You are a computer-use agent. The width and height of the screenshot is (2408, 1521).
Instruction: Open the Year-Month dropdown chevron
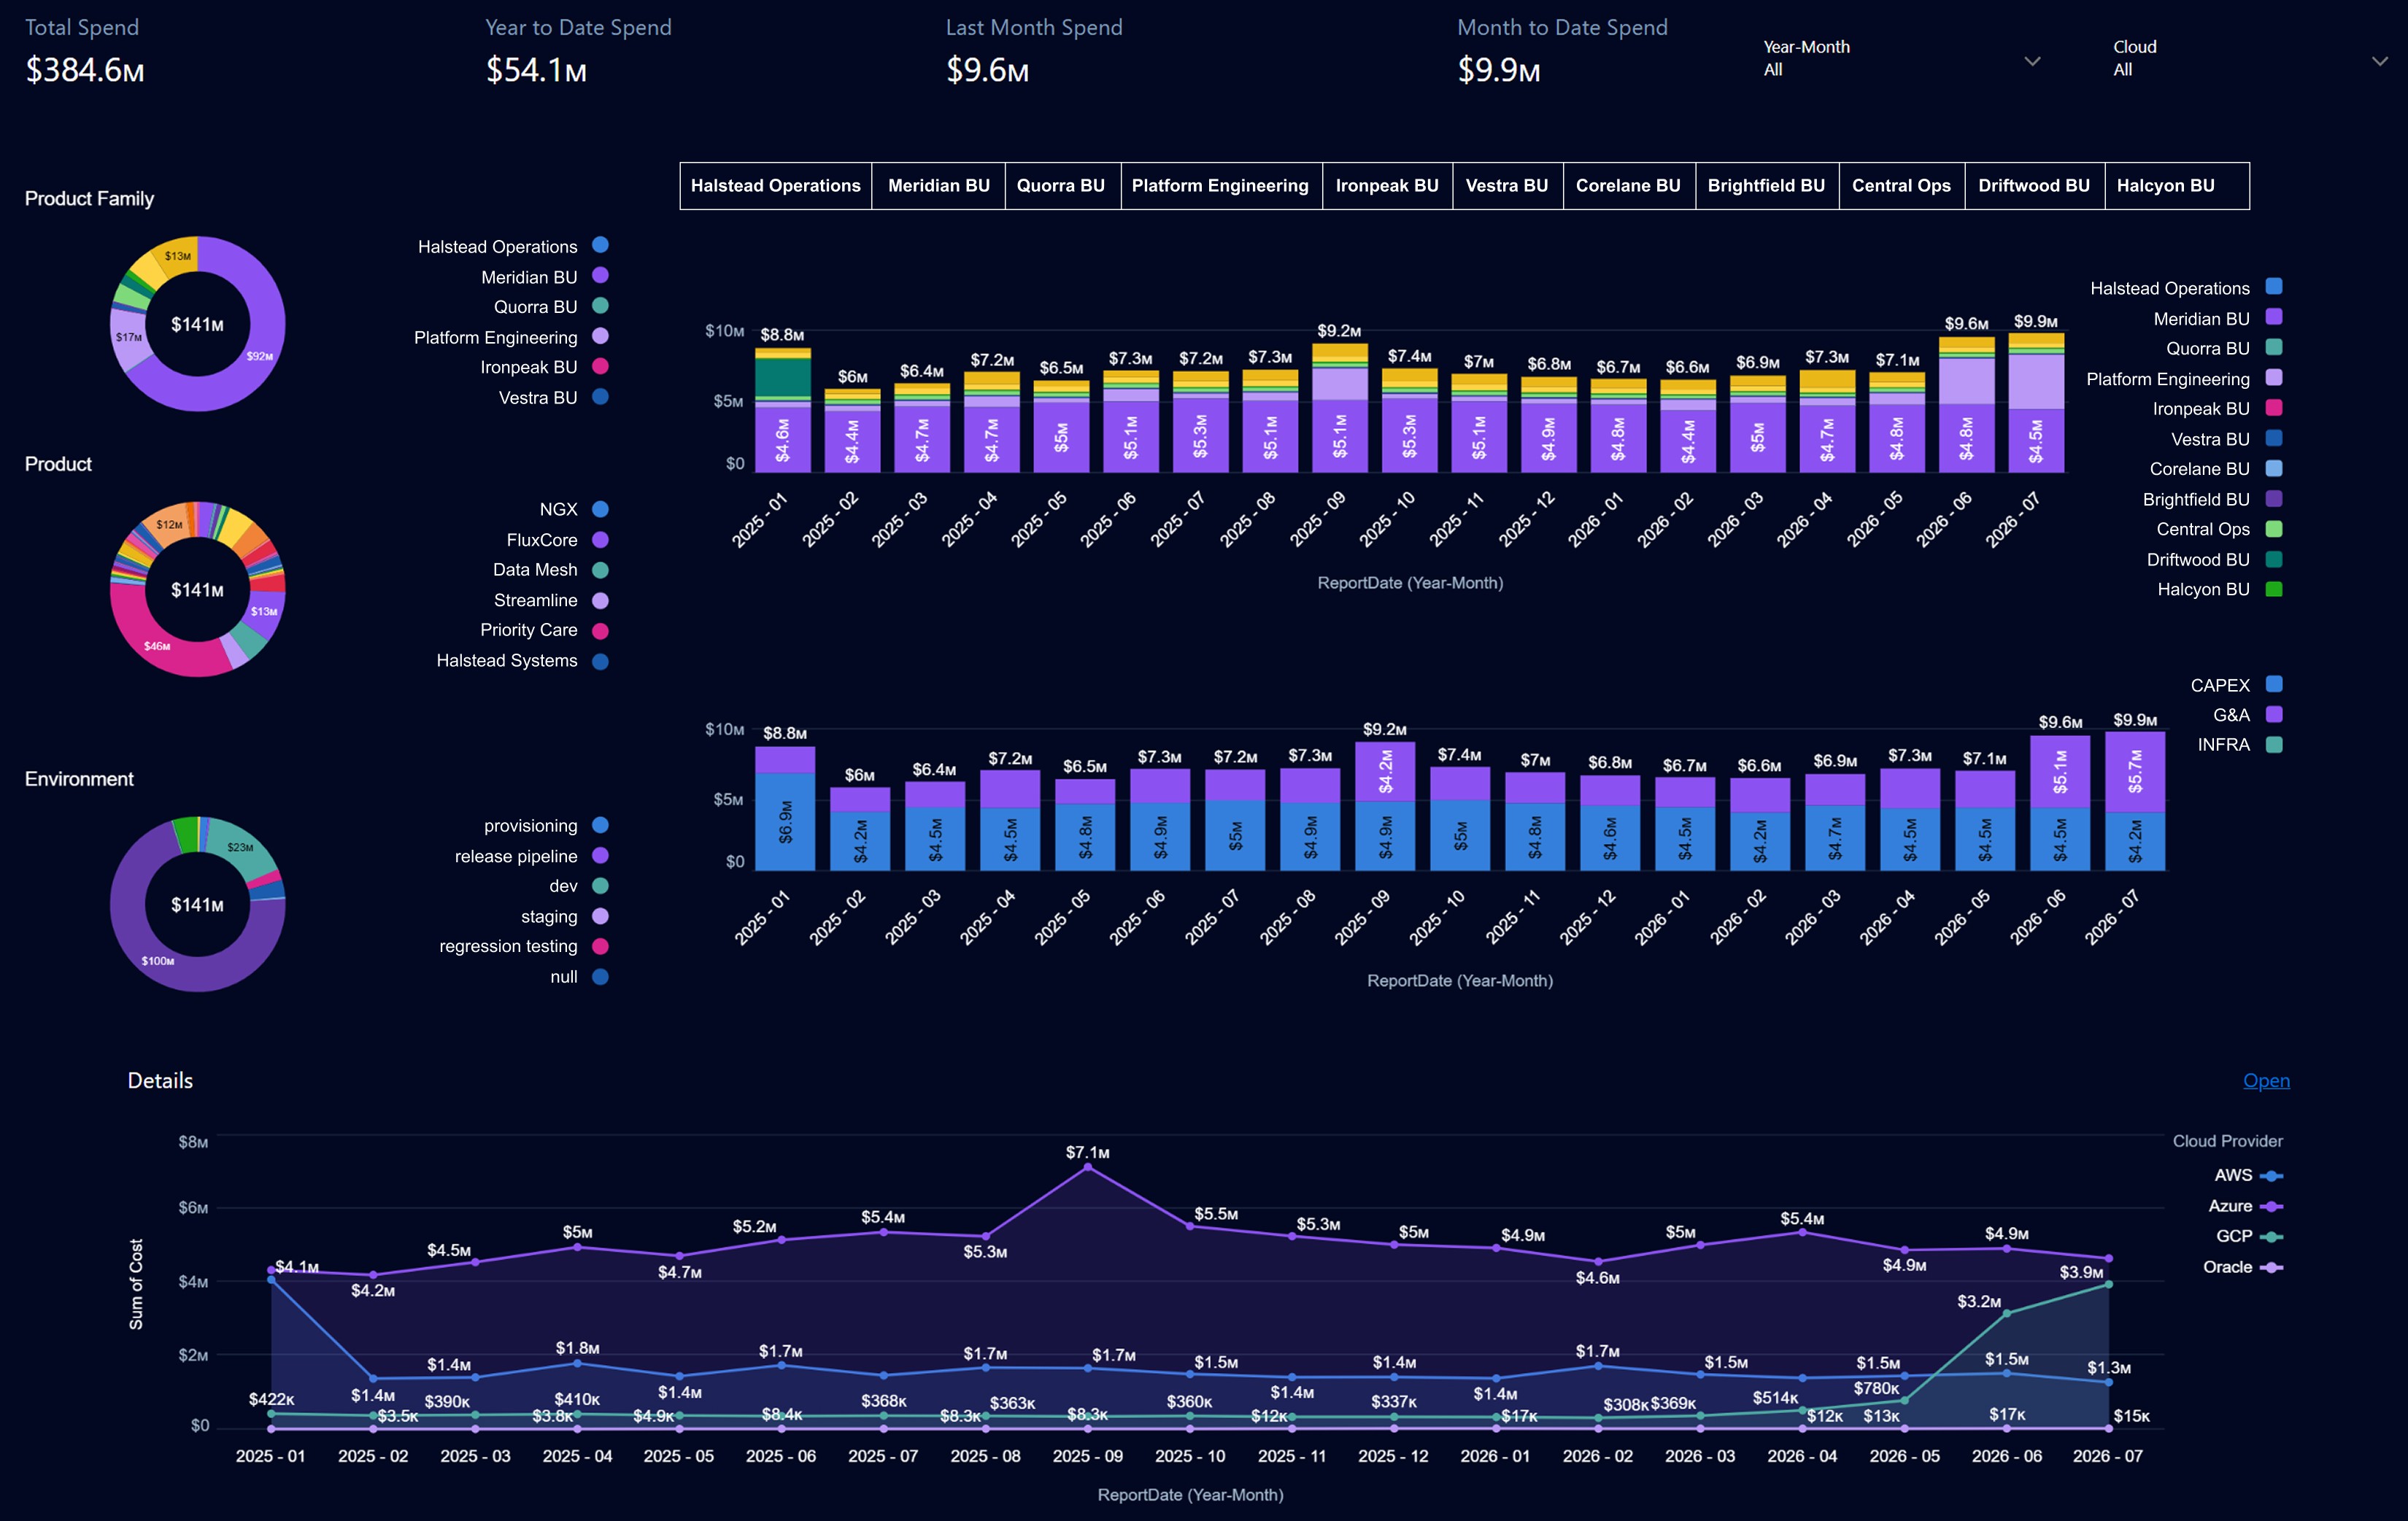(x=2032, y=61)
